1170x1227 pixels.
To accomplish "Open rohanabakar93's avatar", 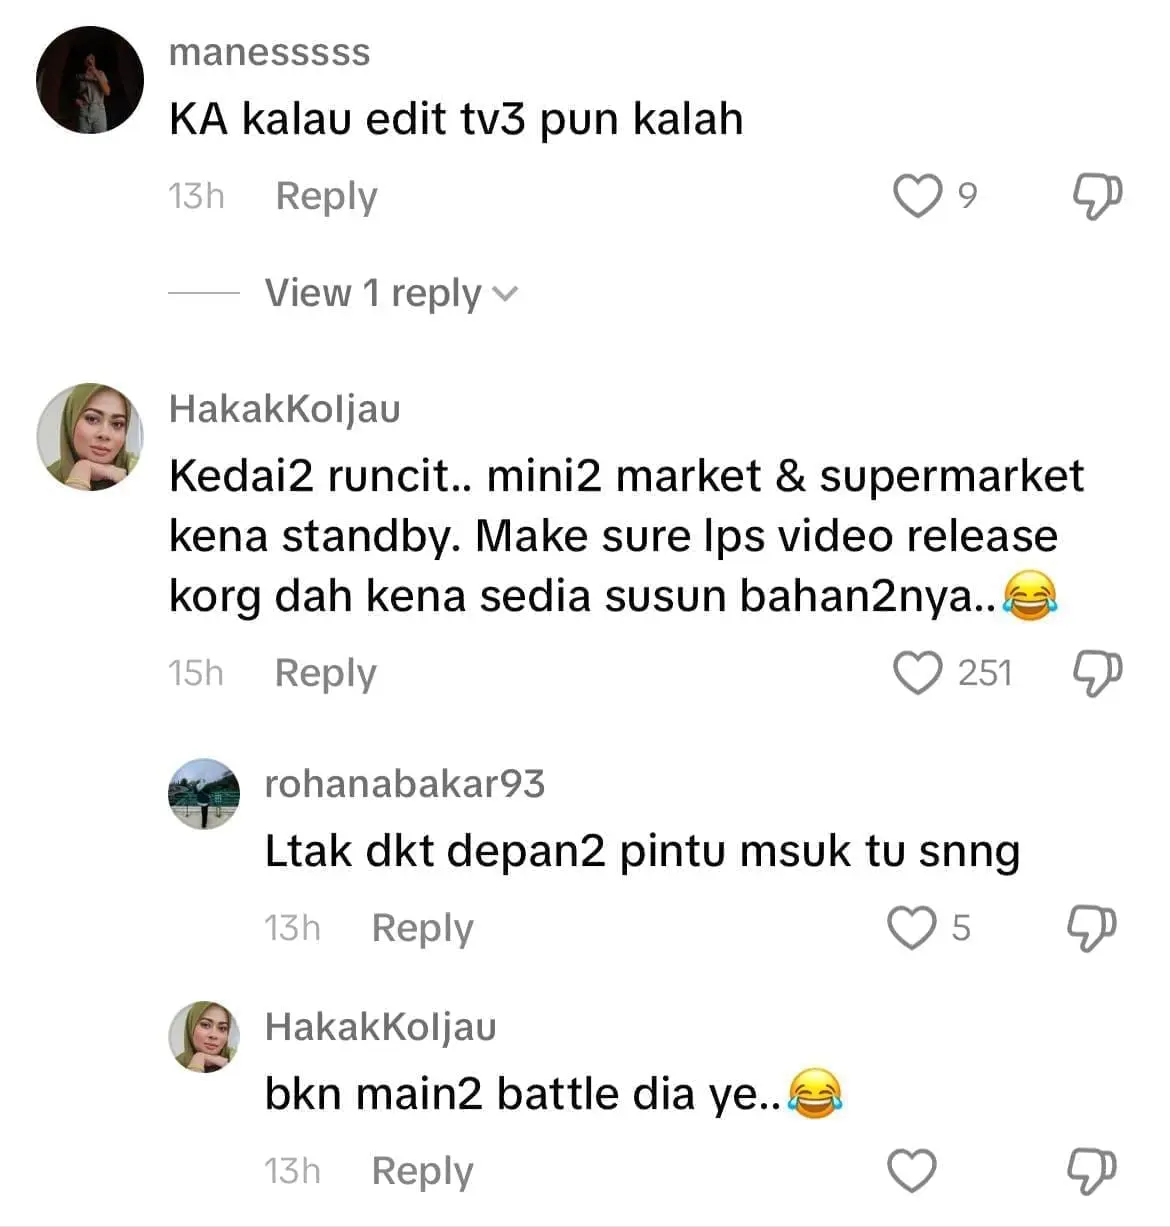I will [204, 794].
